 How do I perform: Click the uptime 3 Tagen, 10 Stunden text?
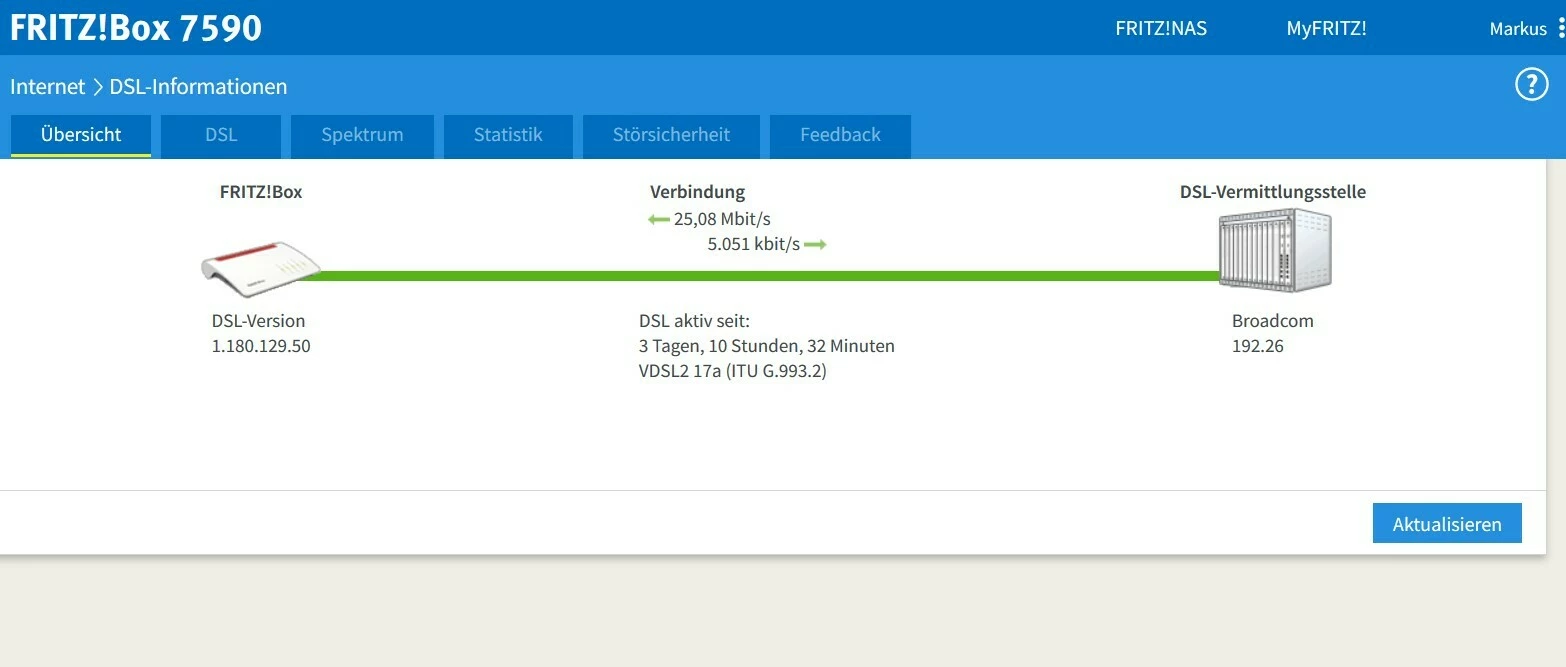click(x=767, y=346)
